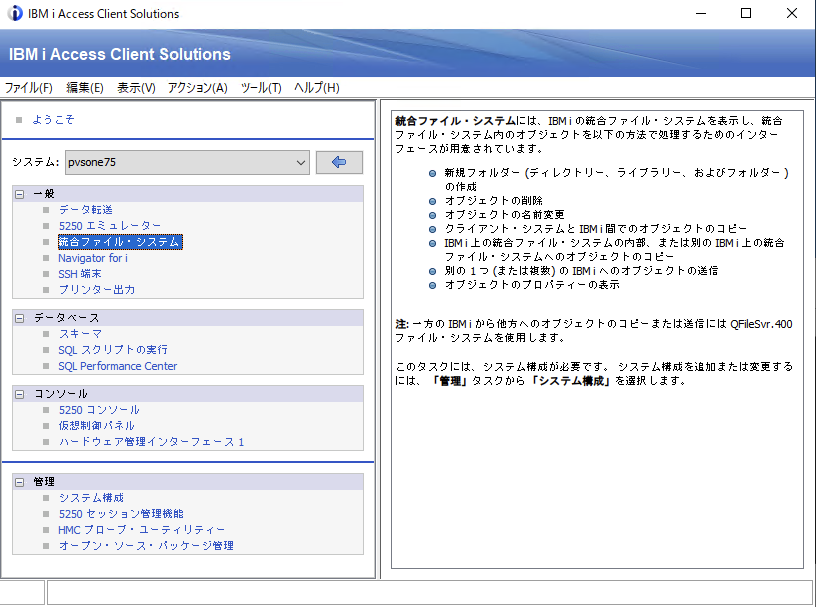Open スキーマ link
The image size is (816, 607).
coord(80,334)
